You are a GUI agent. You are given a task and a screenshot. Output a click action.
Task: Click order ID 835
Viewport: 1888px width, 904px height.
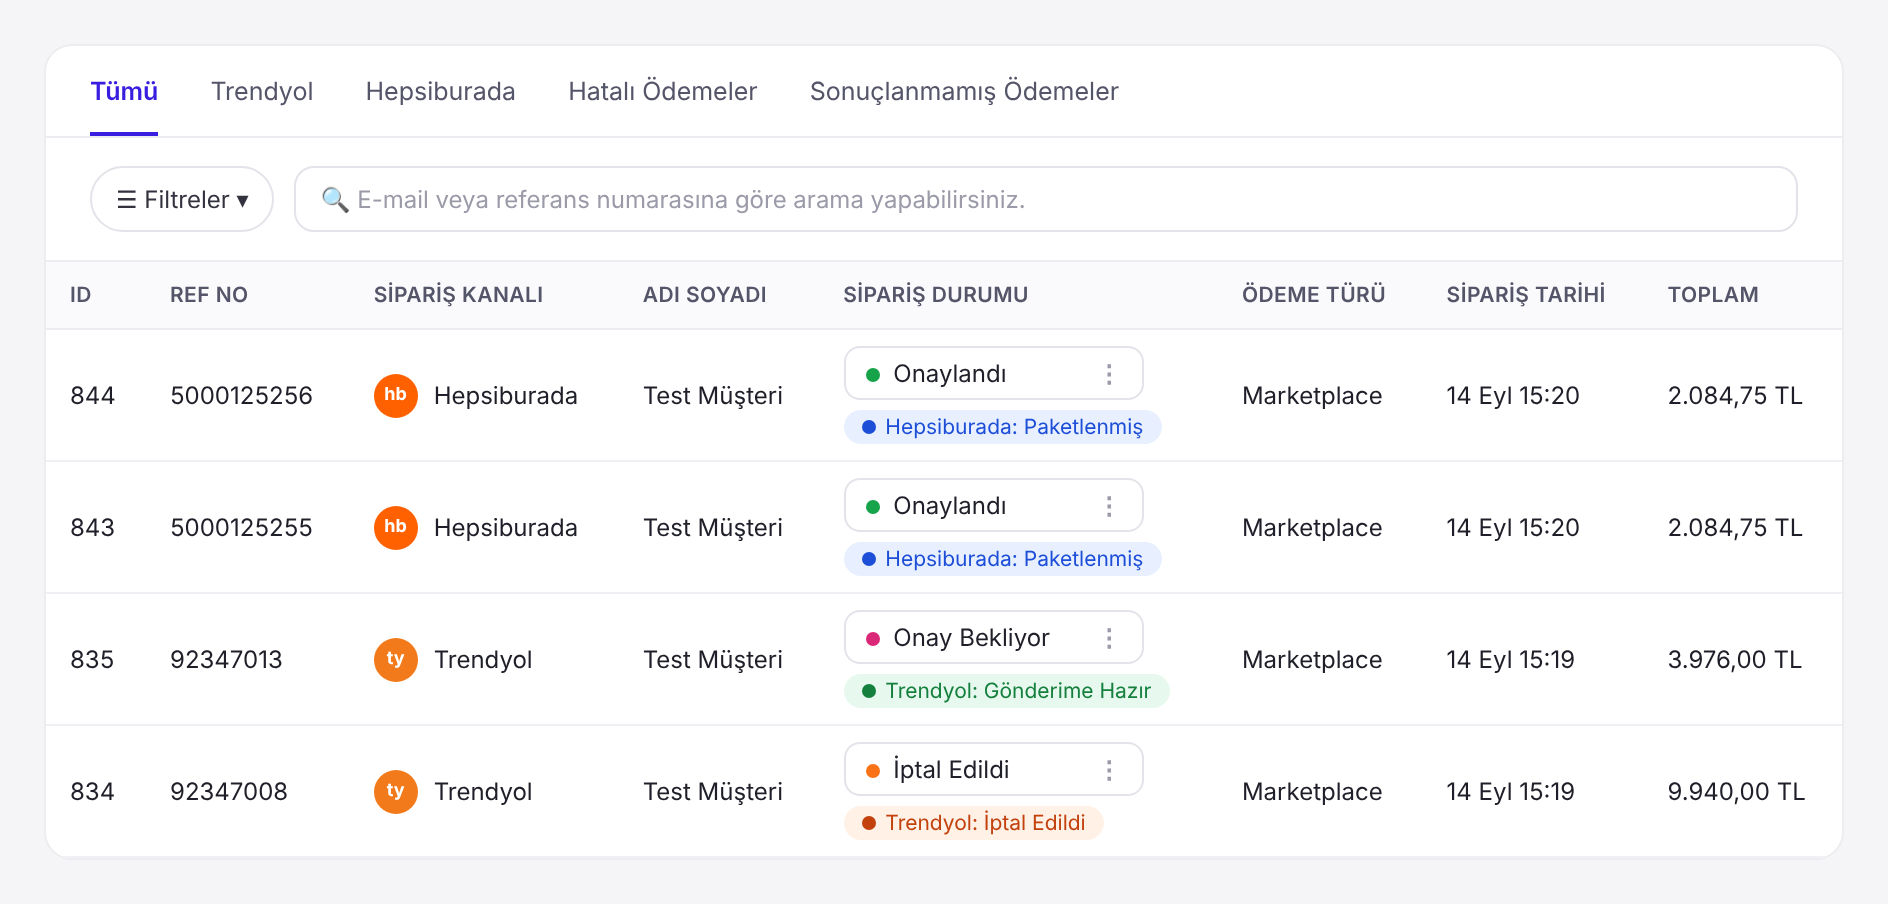point(92,659)
